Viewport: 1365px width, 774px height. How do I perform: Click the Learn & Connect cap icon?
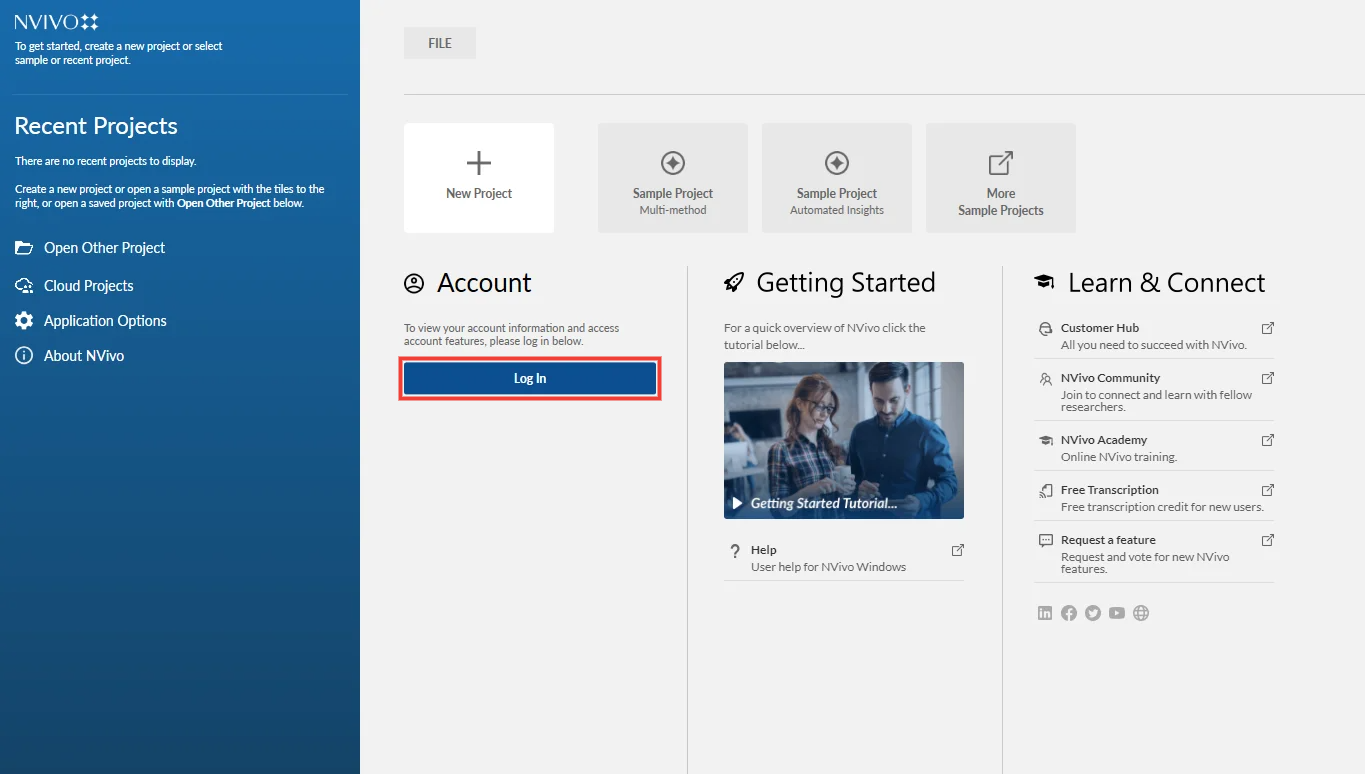(x=1045, y=284)
